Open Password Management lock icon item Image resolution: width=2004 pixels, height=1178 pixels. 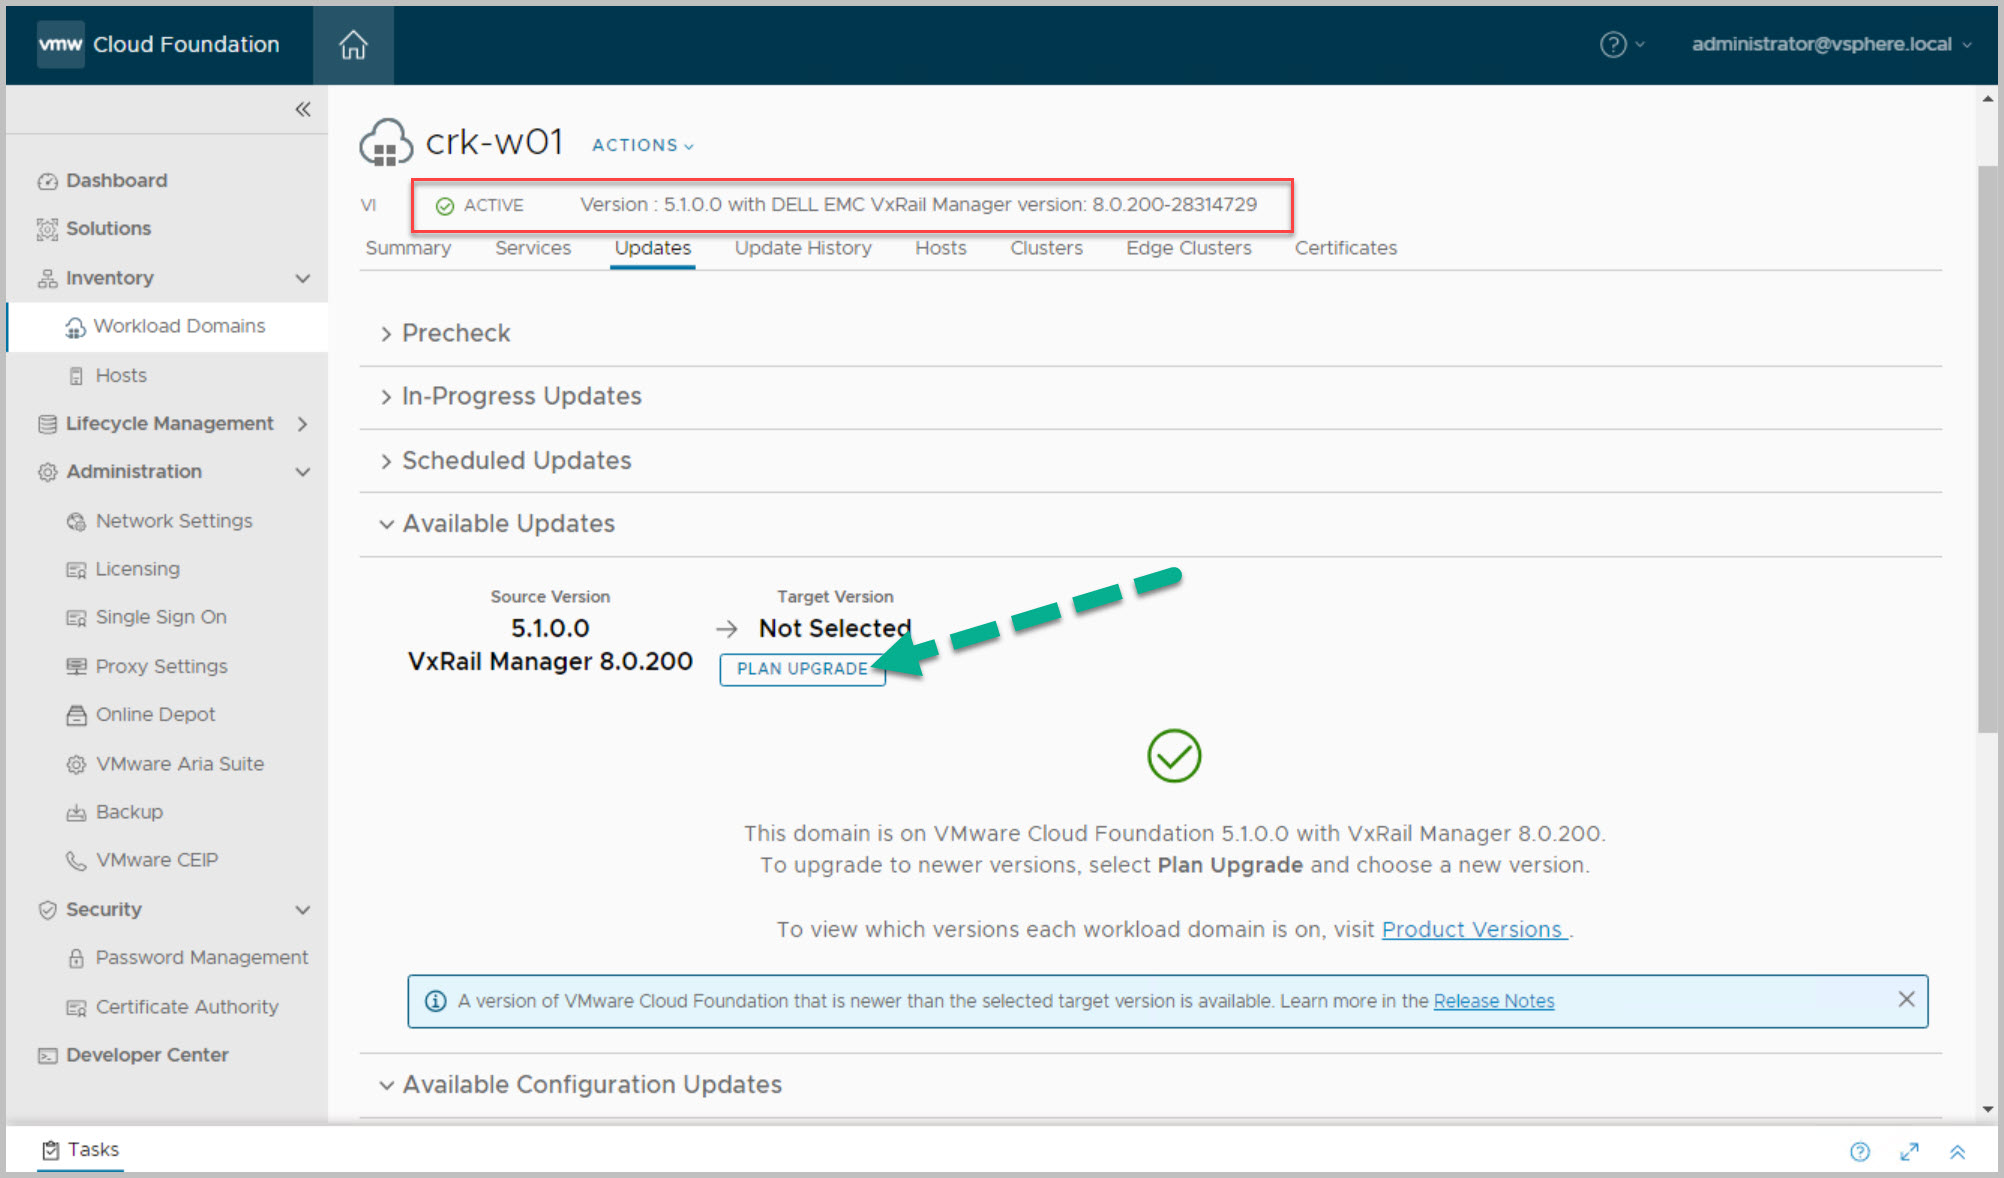tap(76, 958)
